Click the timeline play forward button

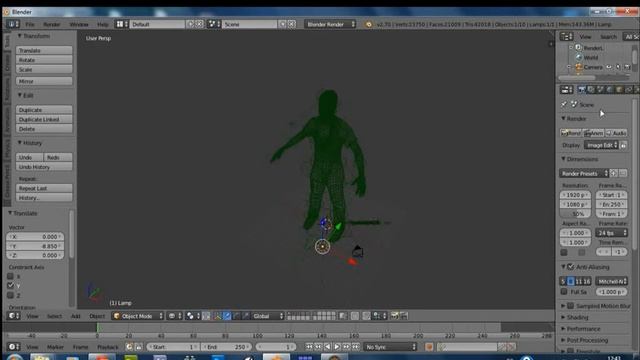pos(337,347)
